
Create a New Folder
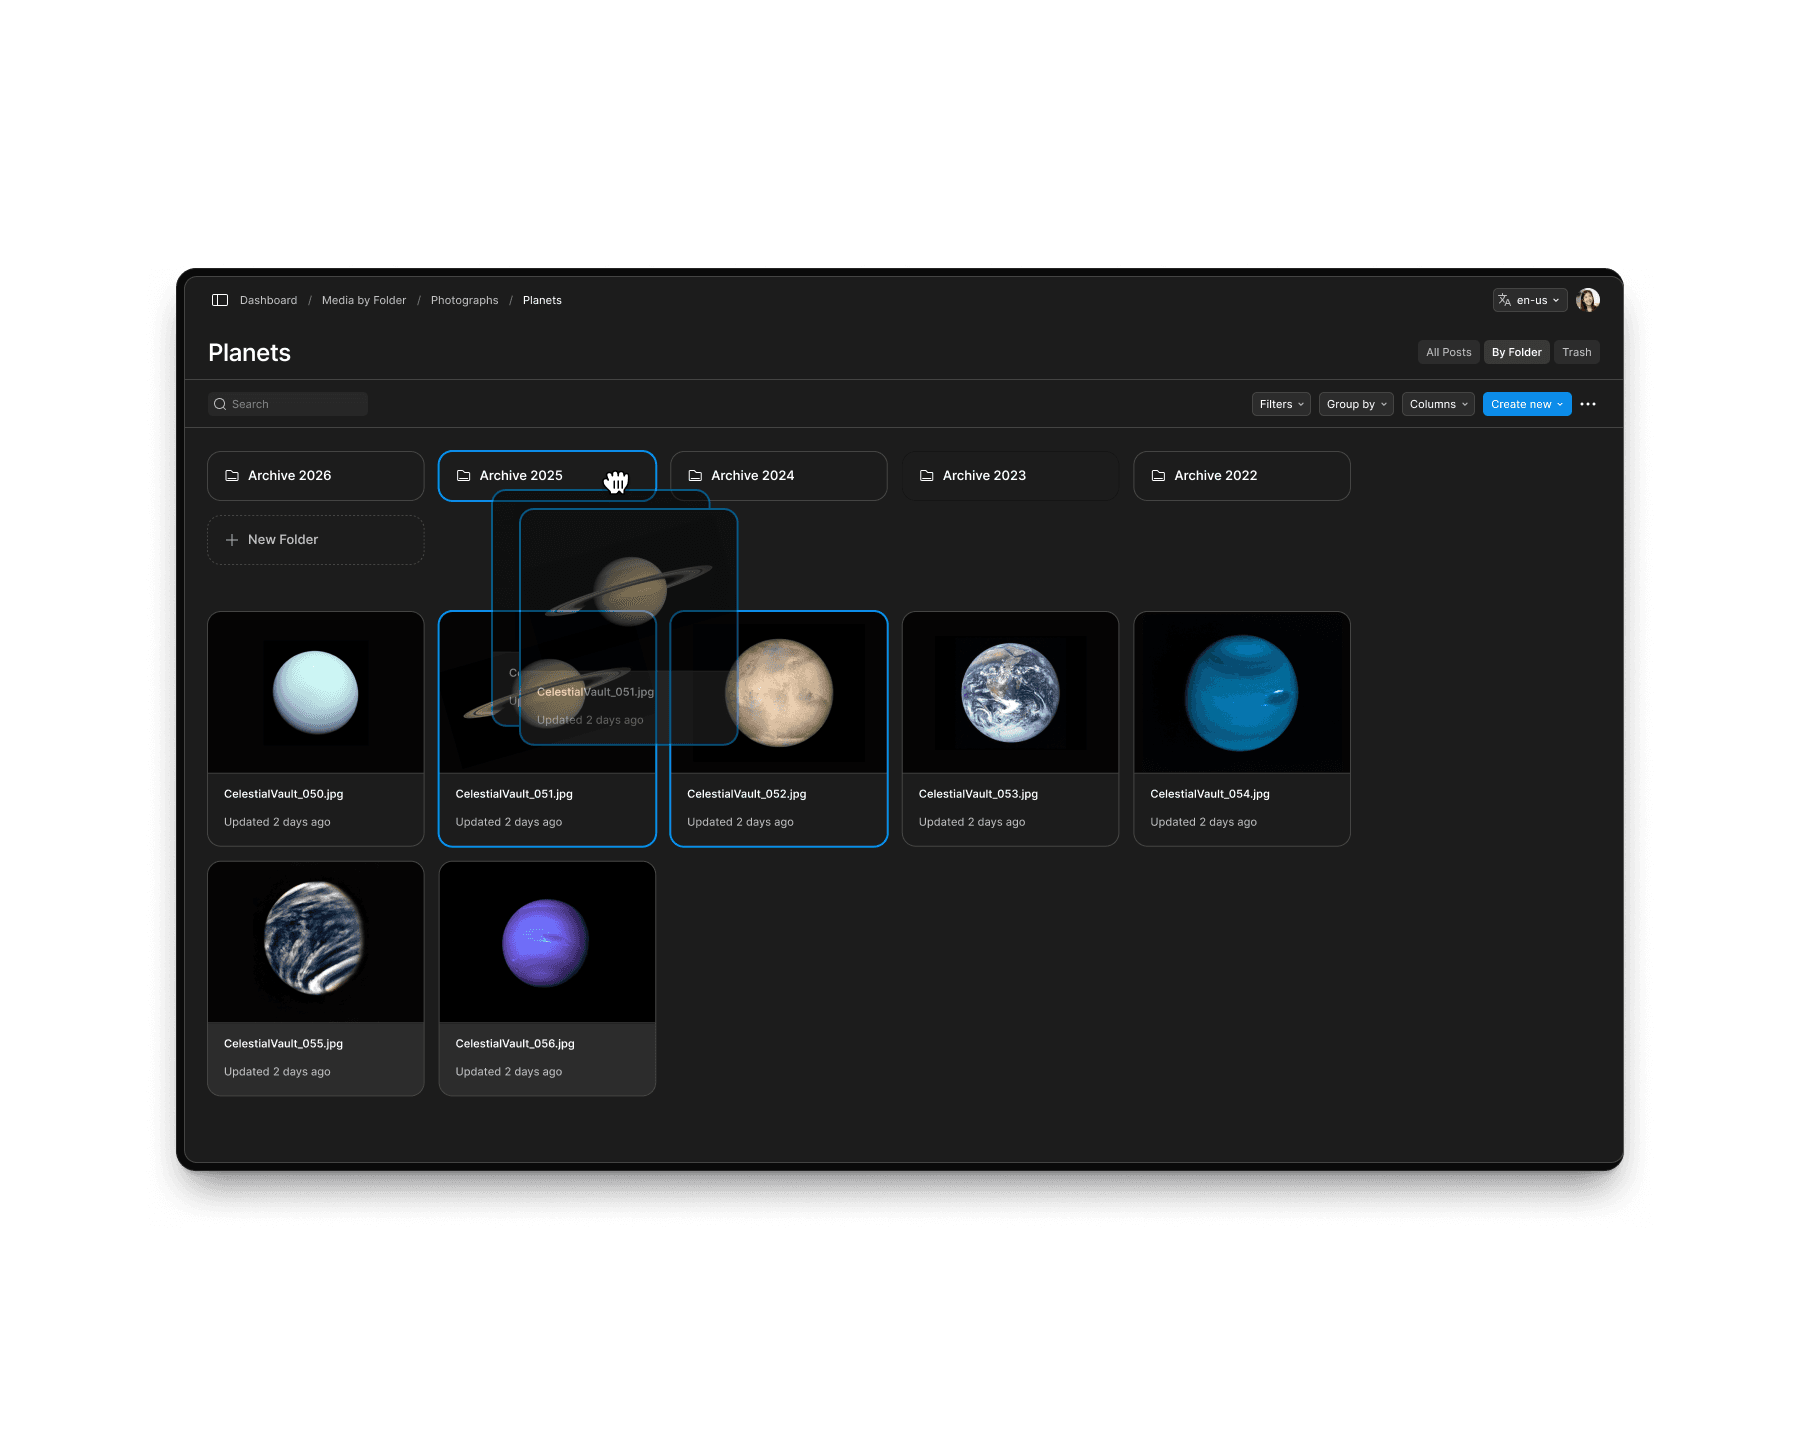pos(316,540)
